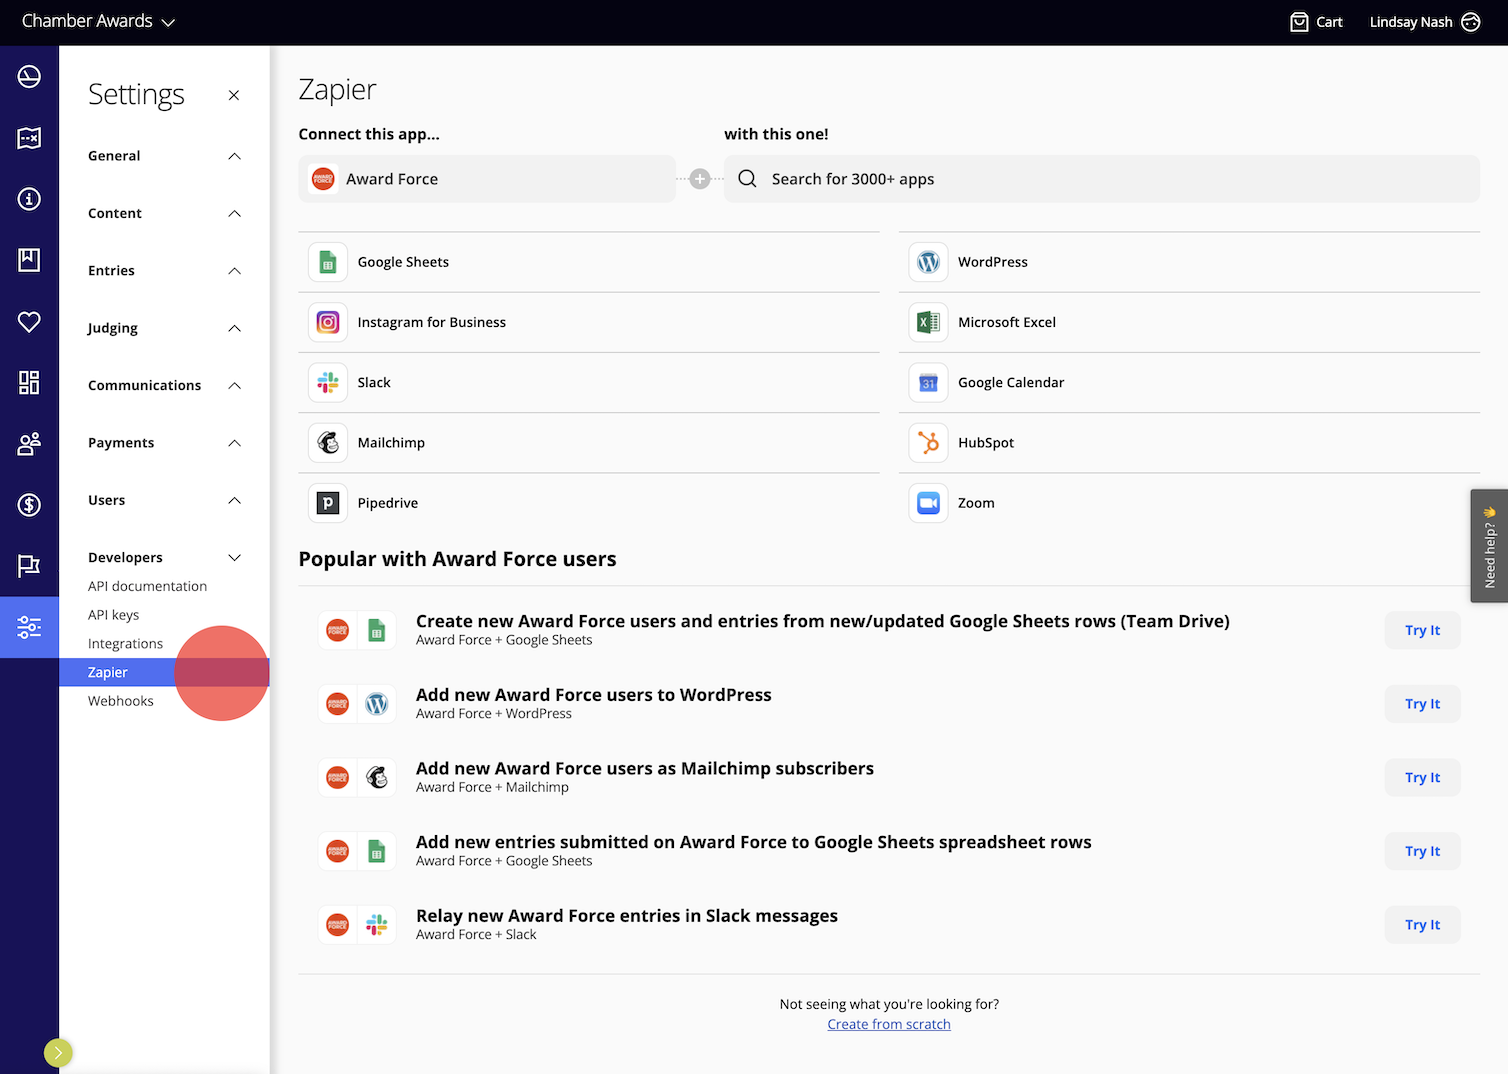Open the dollar sign payments icon
The height and width of the screenshot is (1074, 1508).
pos(29,505)
